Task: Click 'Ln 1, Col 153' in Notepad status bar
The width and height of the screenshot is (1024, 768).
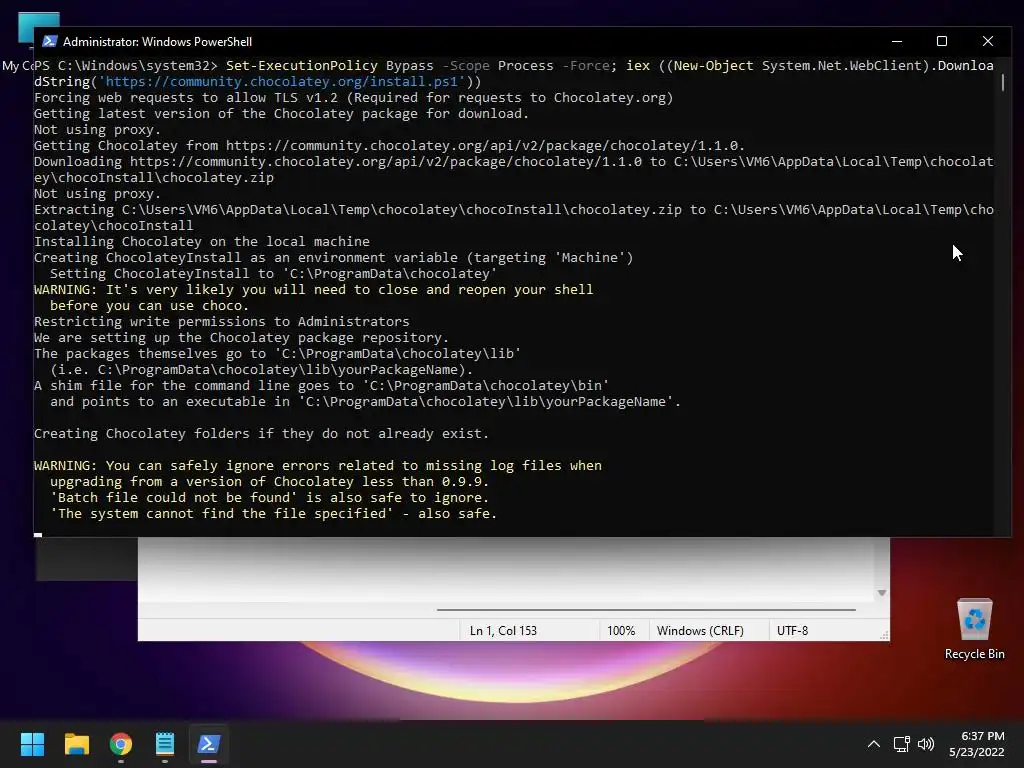Action: tap(503, 630)
